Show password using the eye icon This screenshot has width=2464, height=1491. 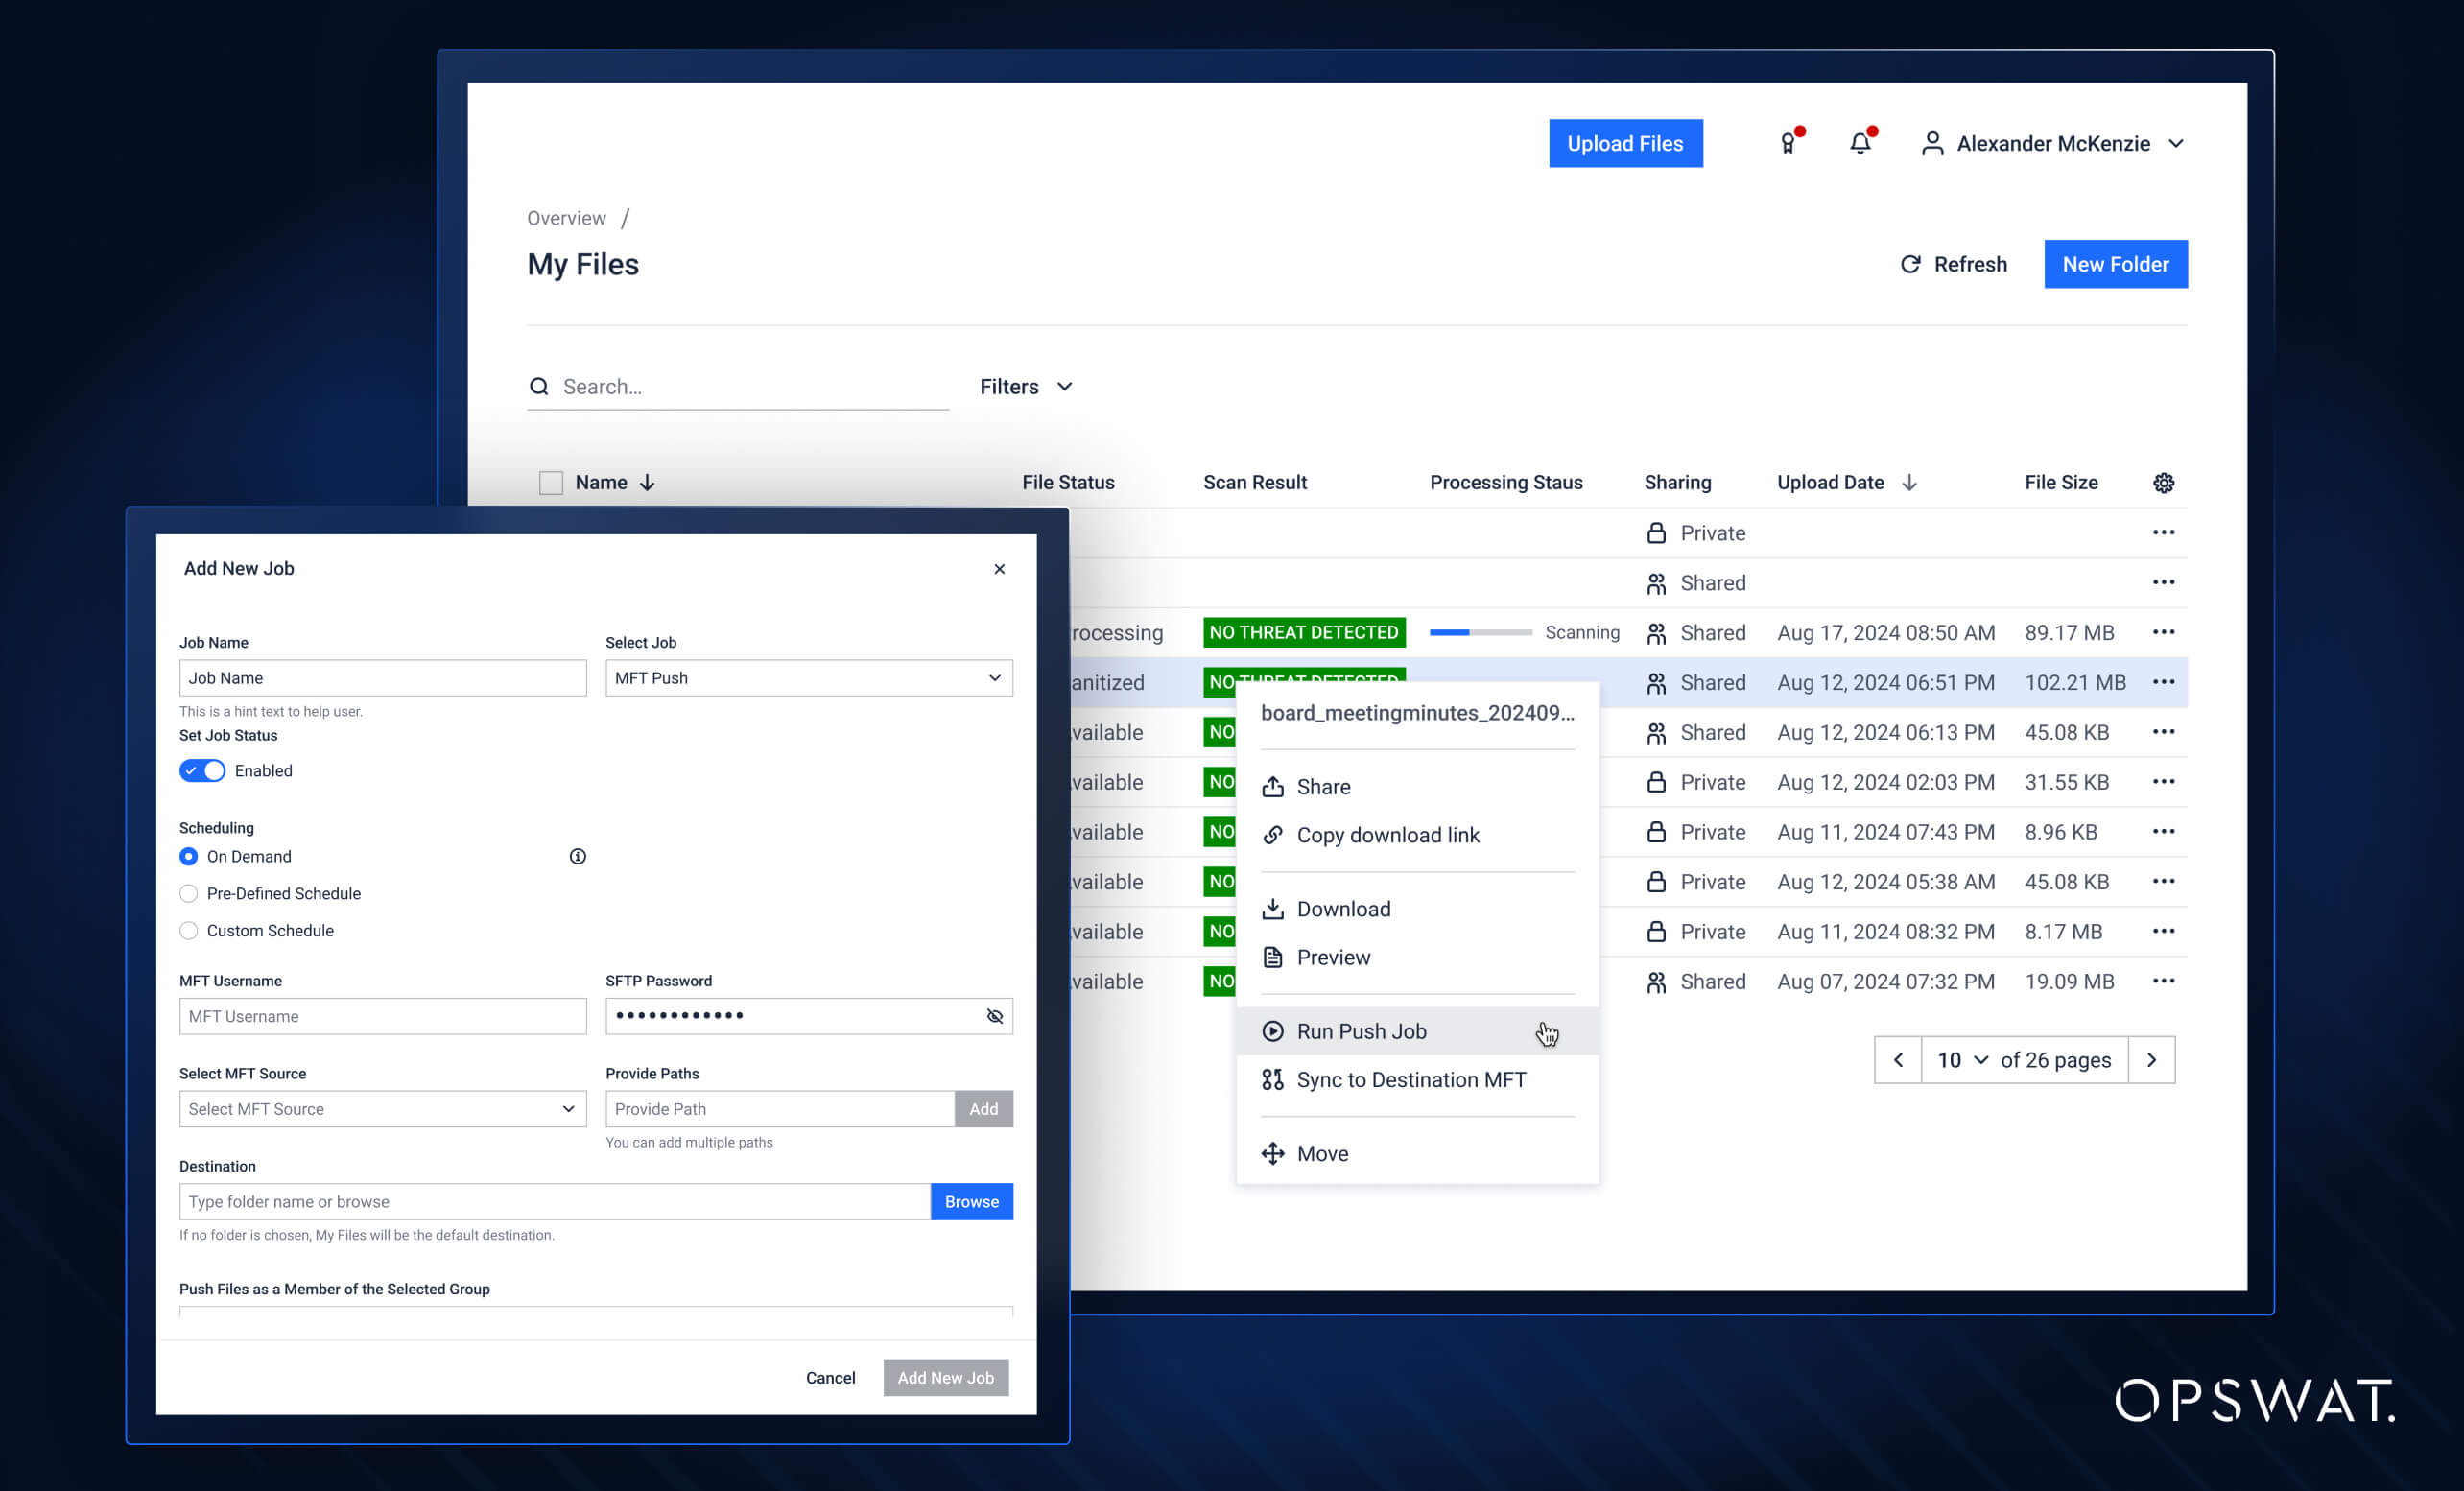pos(994,1016)
